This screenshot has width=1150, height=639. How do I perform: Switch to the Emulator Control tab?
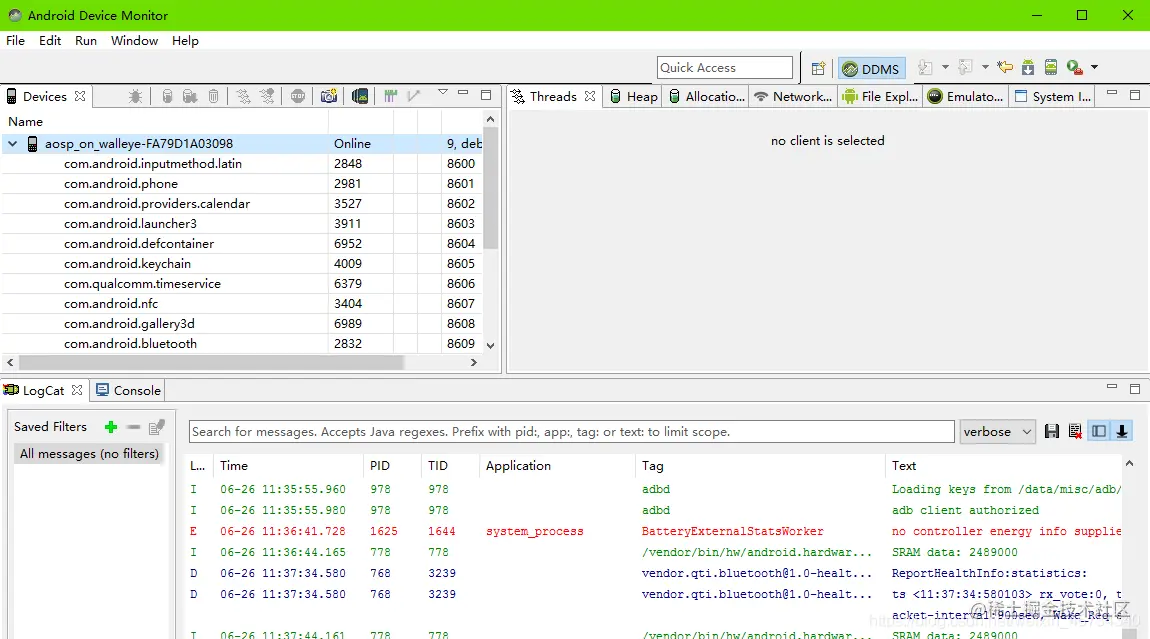[x=966, y=96]
